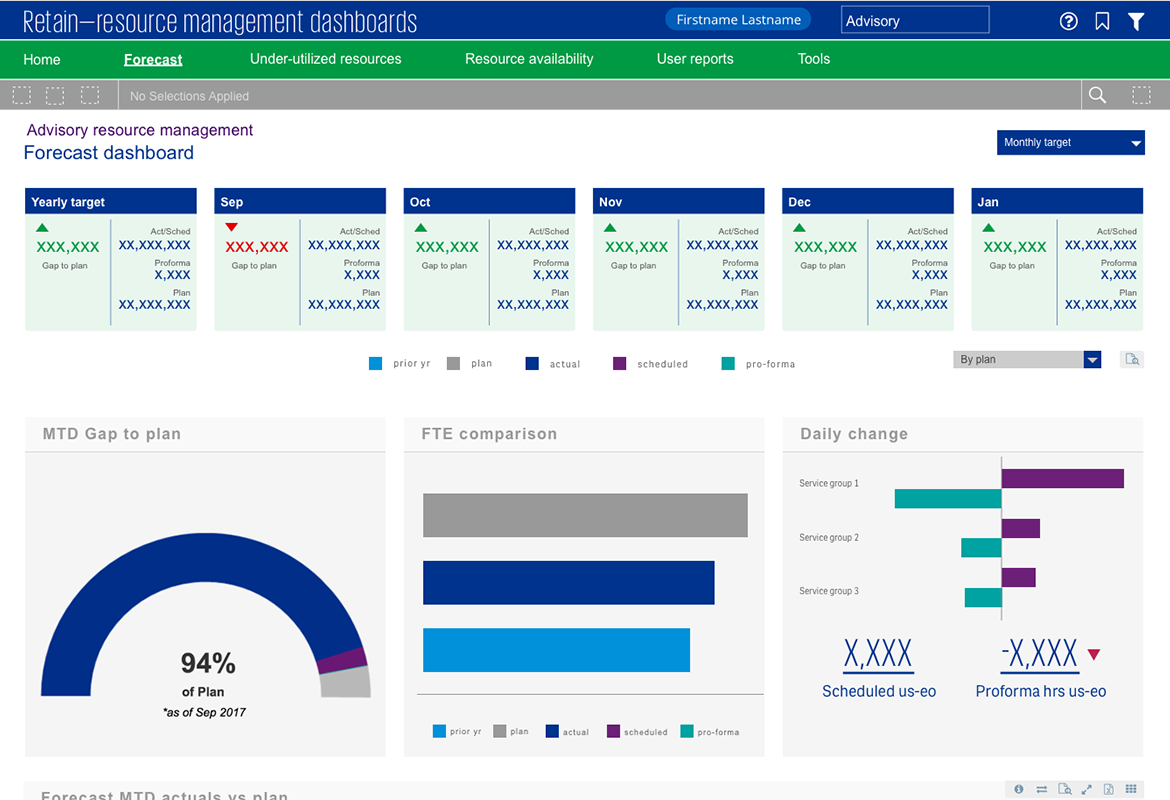Open User reports tab

(695, 59)
